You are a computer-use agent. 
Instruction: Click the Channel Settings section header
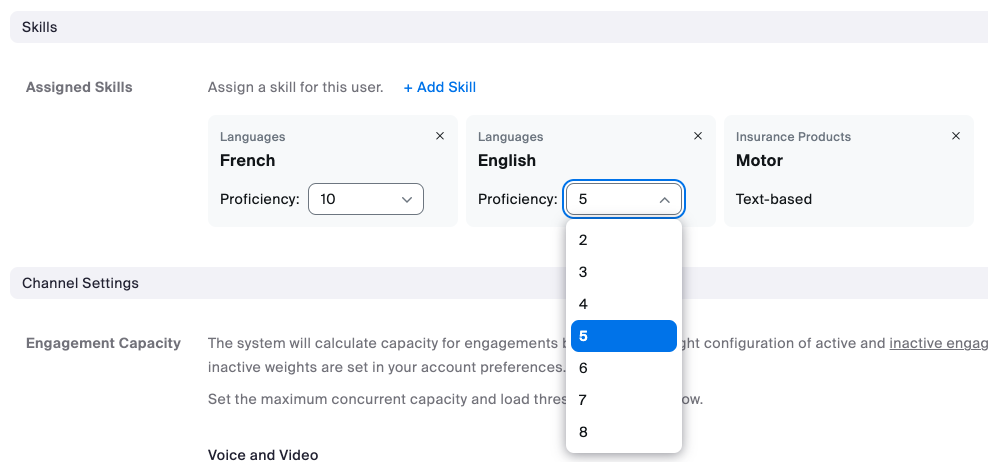click(x=80, y=283)
